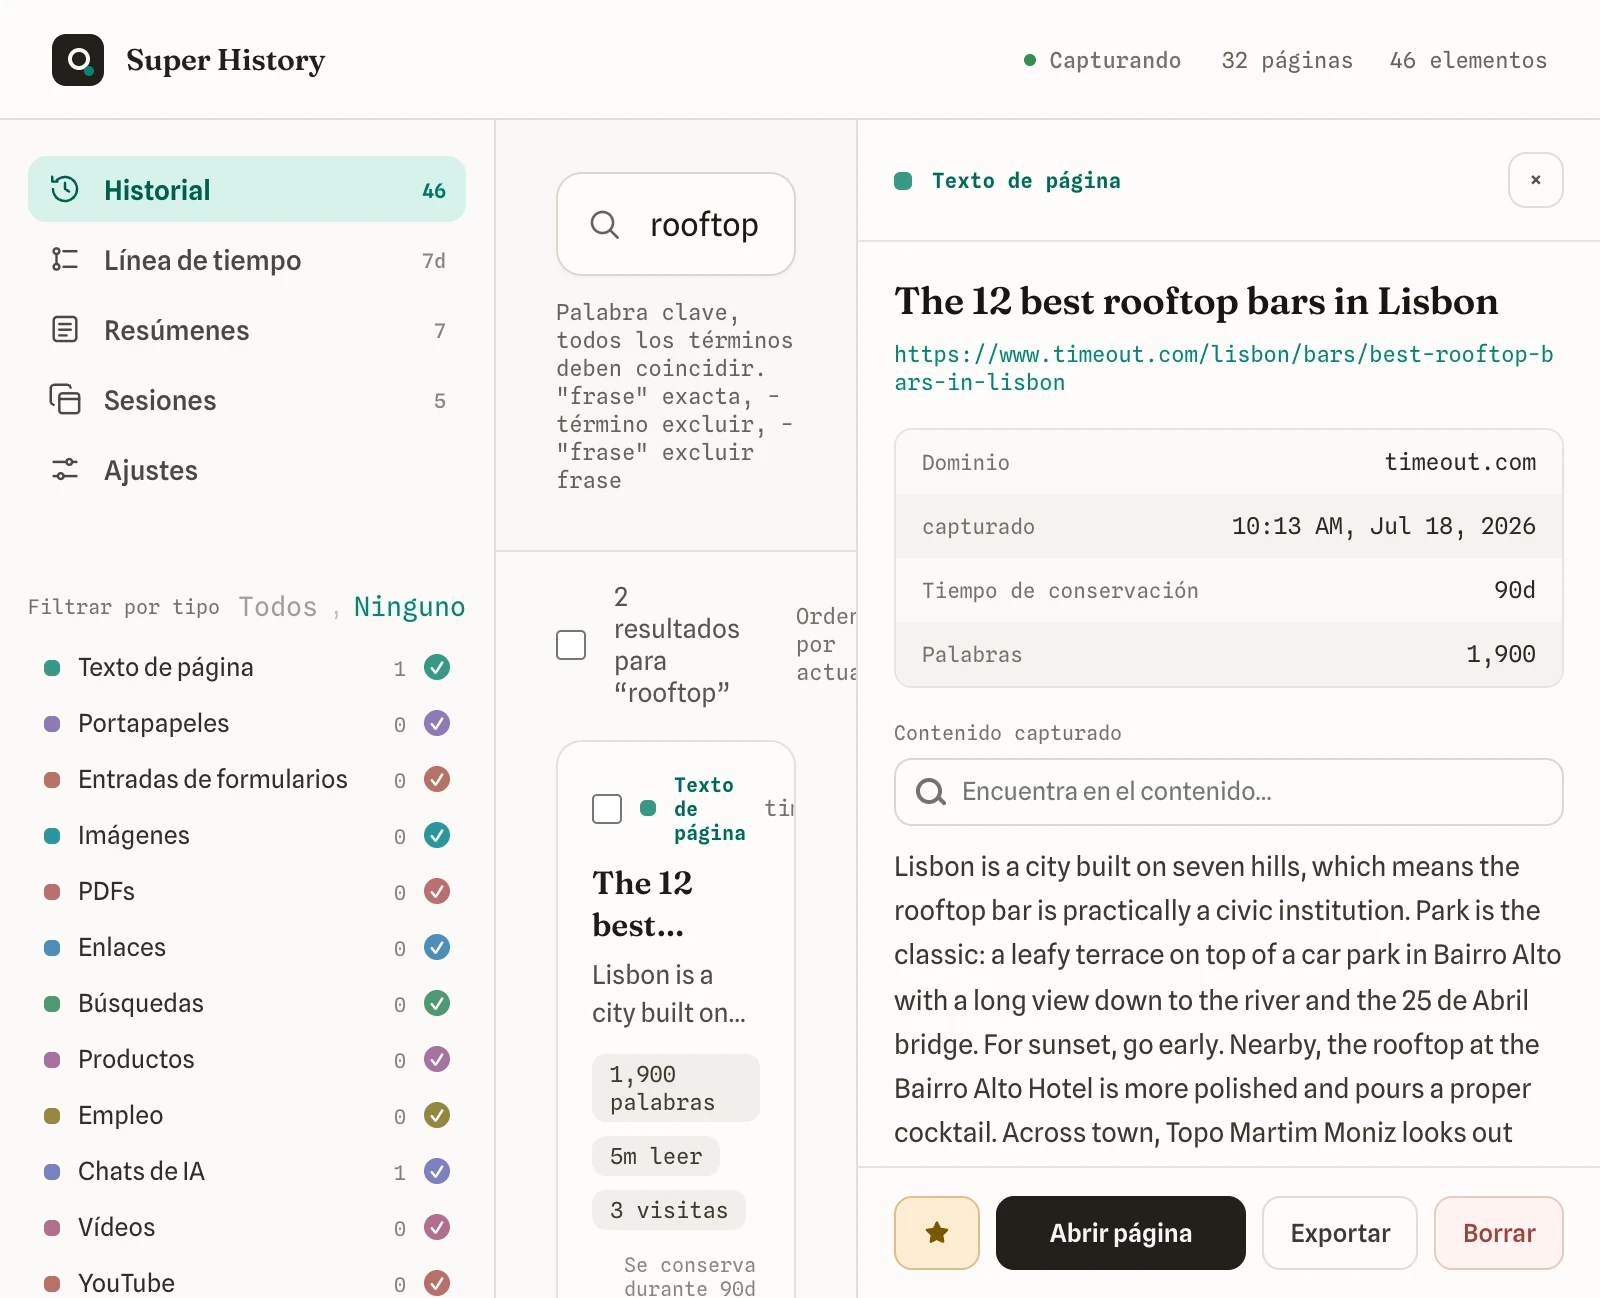Viewport: 1600px width, 1298px height.
Task: Click the magnifier in content search field
Action: pyautogui.click(x=931, y=792)
